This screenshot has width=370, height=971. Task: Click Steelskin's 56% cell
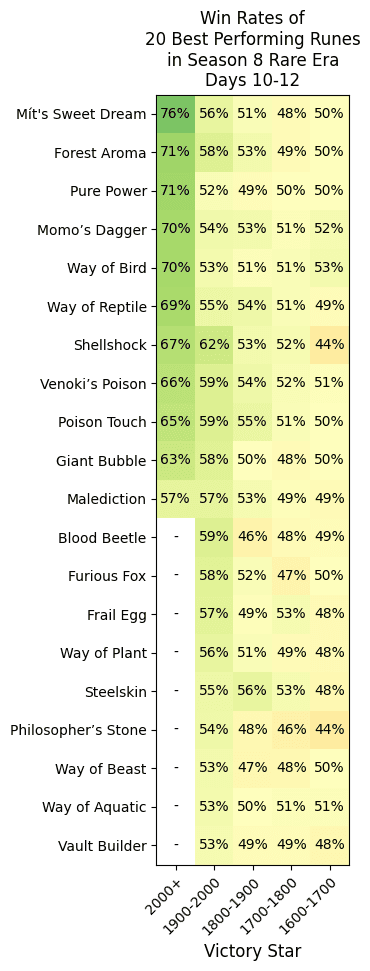253,691
